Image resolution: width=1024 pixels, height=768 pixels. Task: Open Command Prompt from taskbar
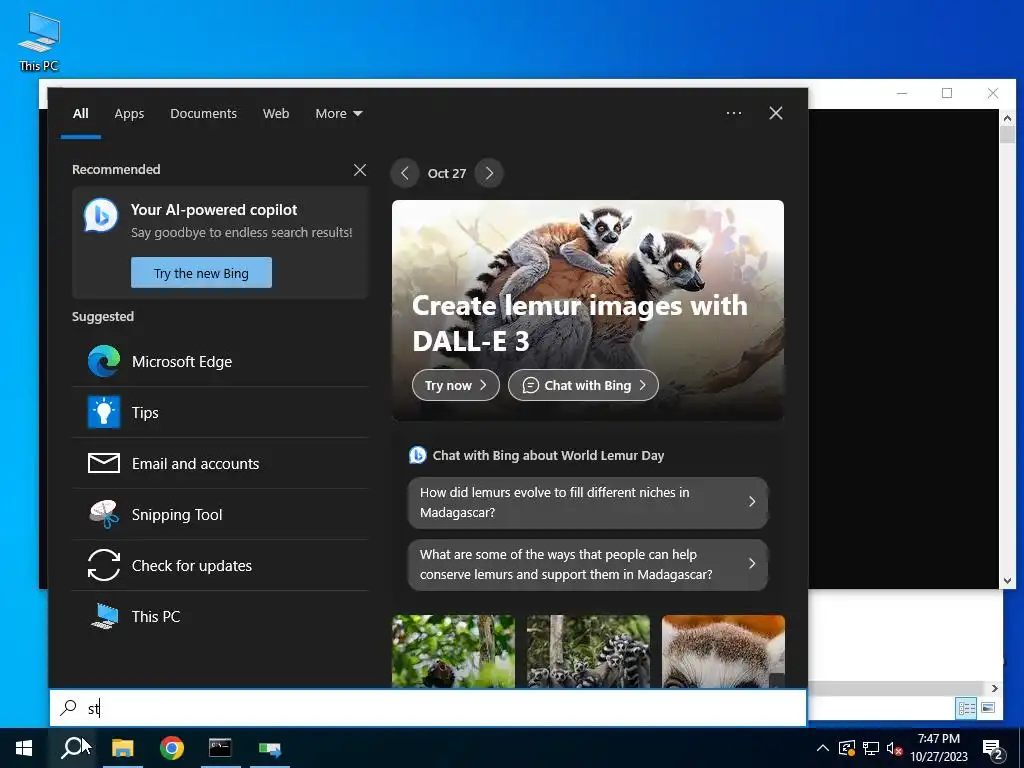tap(220, 748)
